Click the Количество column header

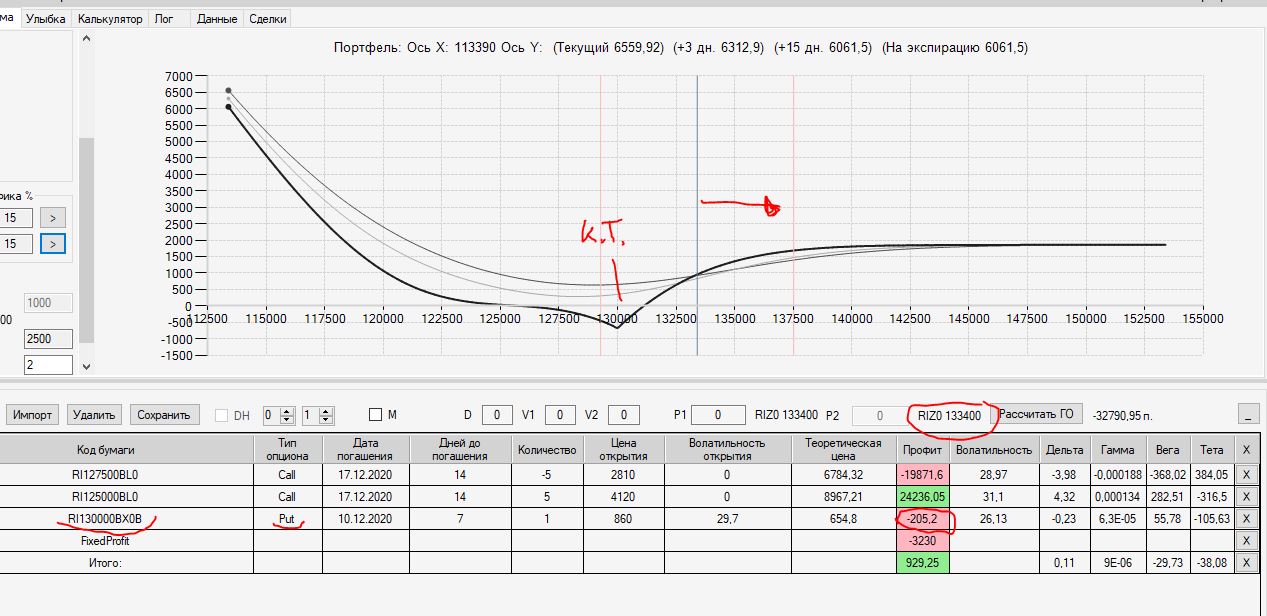point(547,449)
